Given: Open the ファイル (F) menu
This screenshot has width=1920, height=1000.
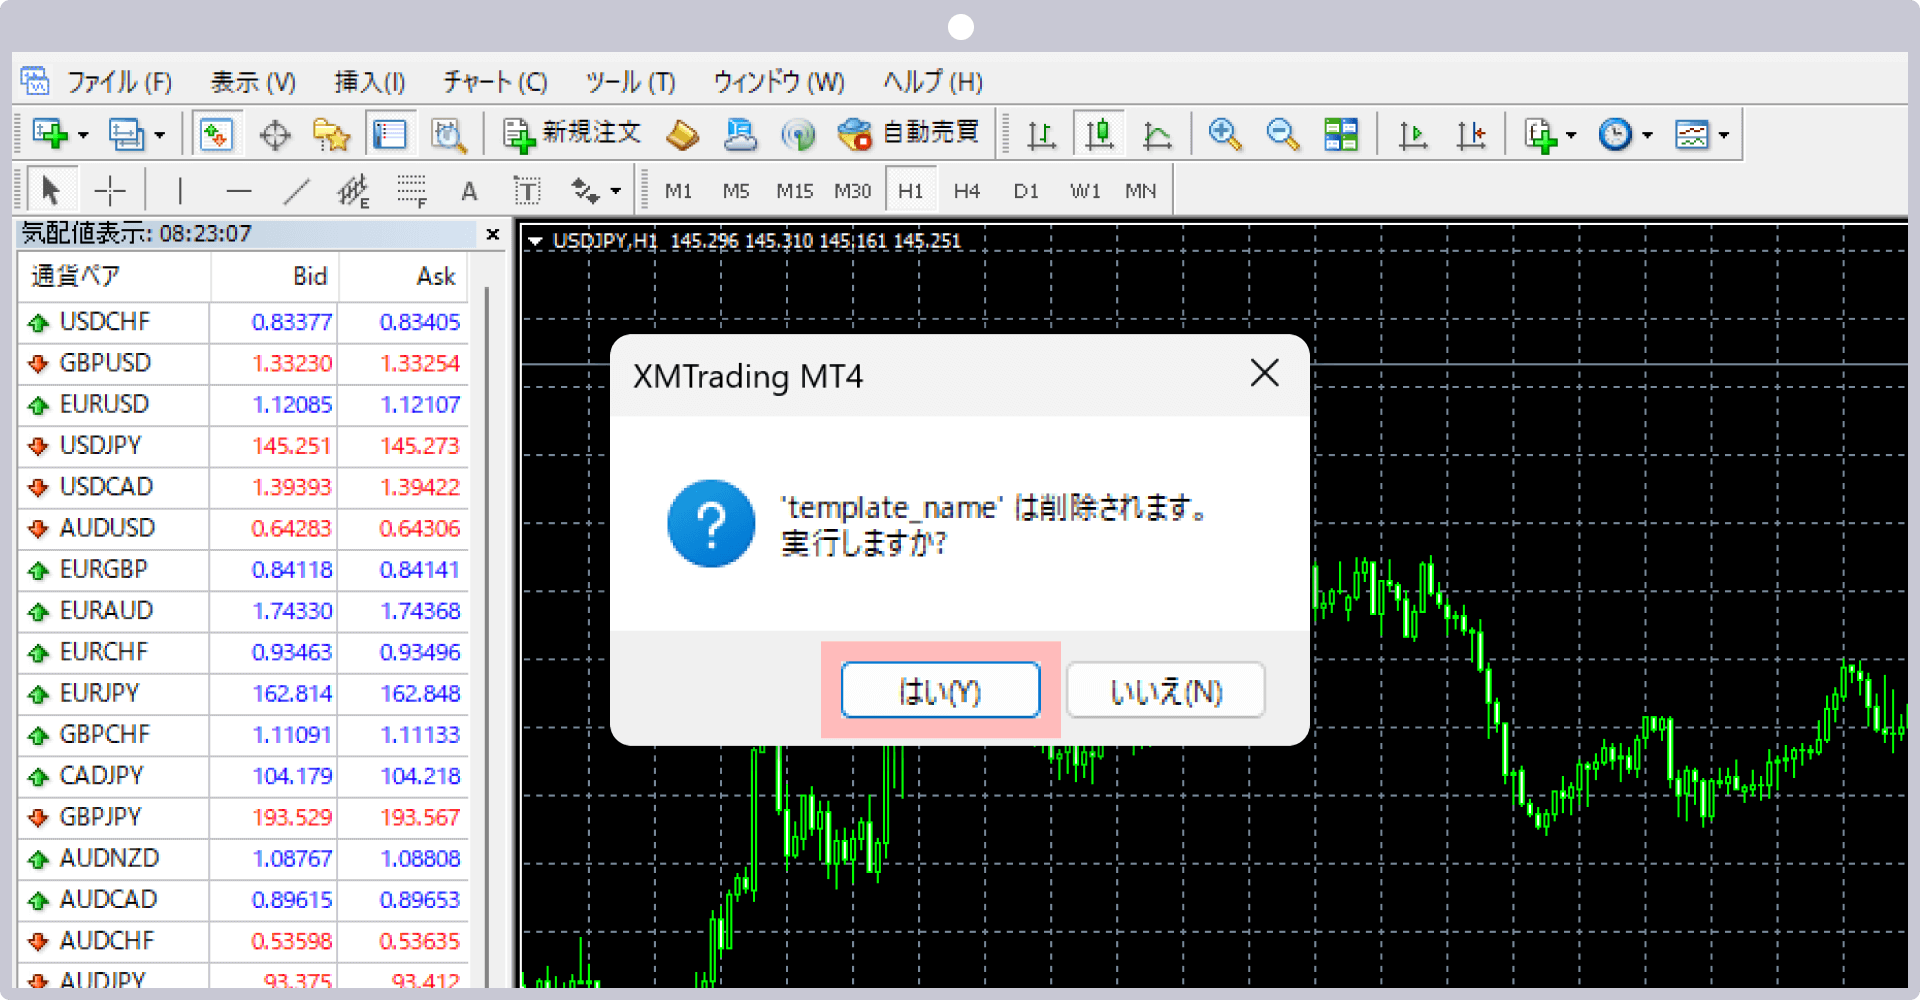Looking at the screenshot, I should (119, 82).
